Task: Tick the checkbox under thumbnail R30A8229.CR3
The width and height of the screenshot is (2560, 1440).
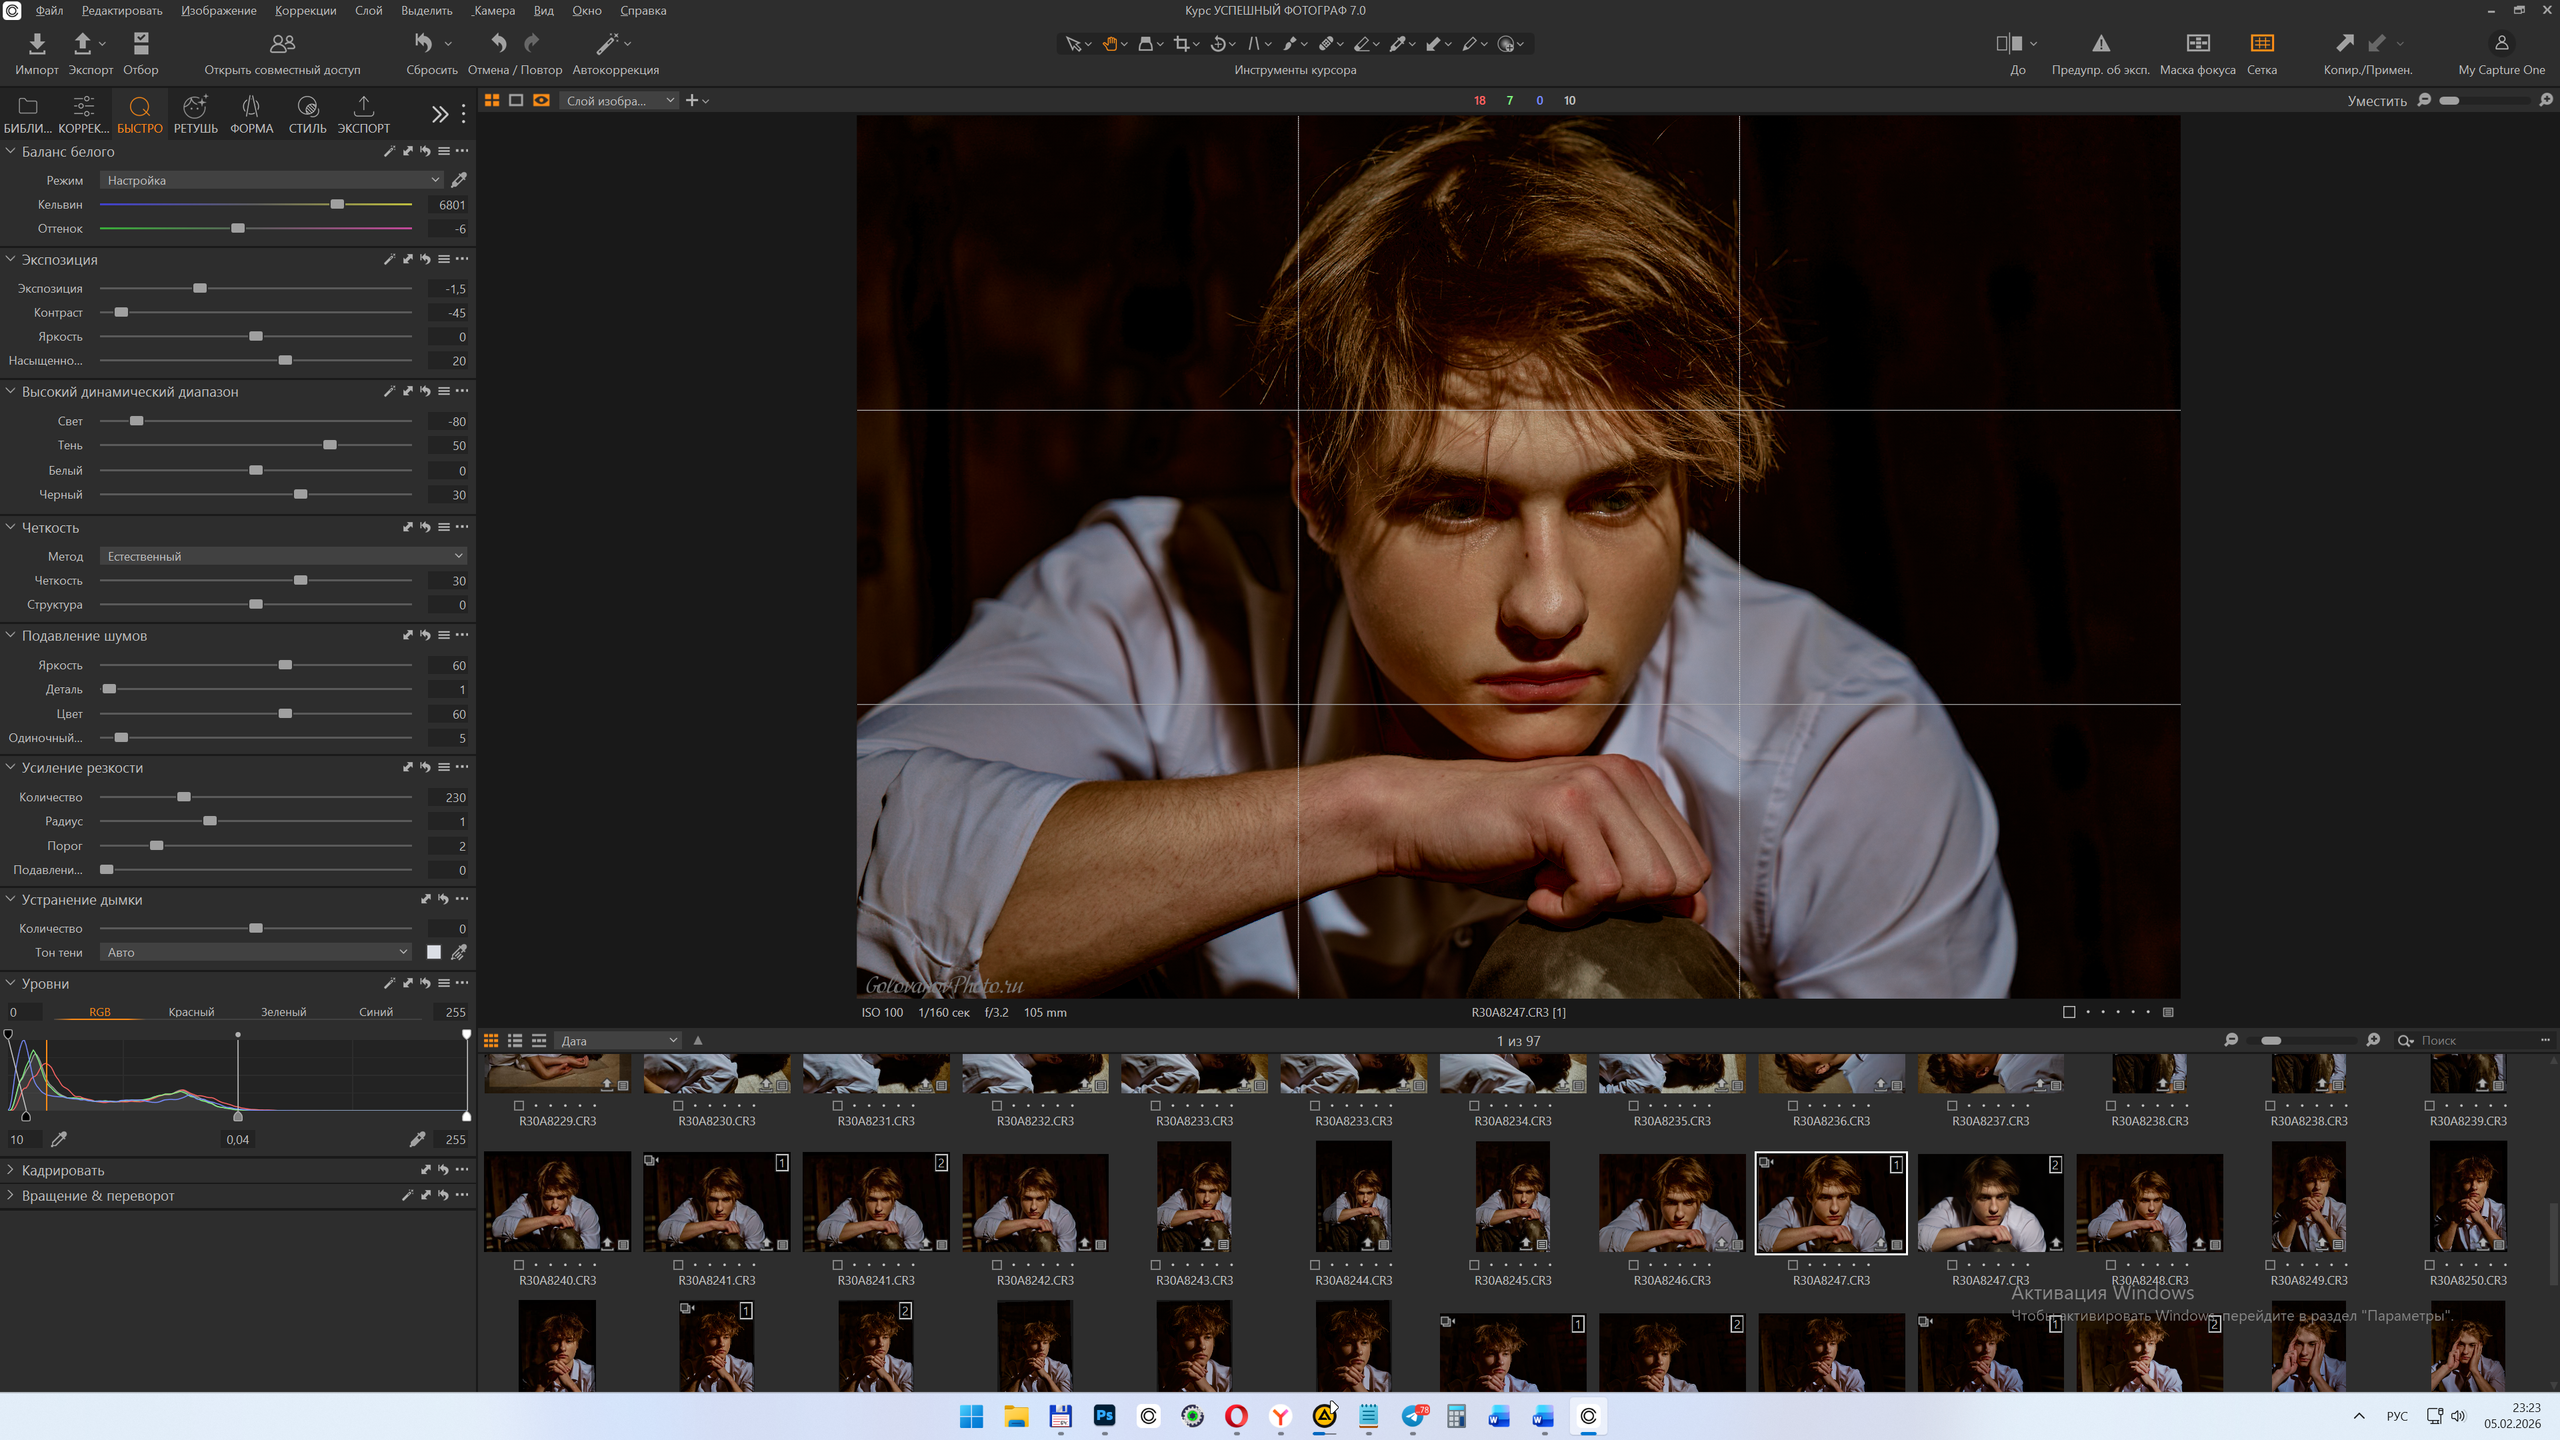Action: pyautogui.click(x=519, y=1106)
